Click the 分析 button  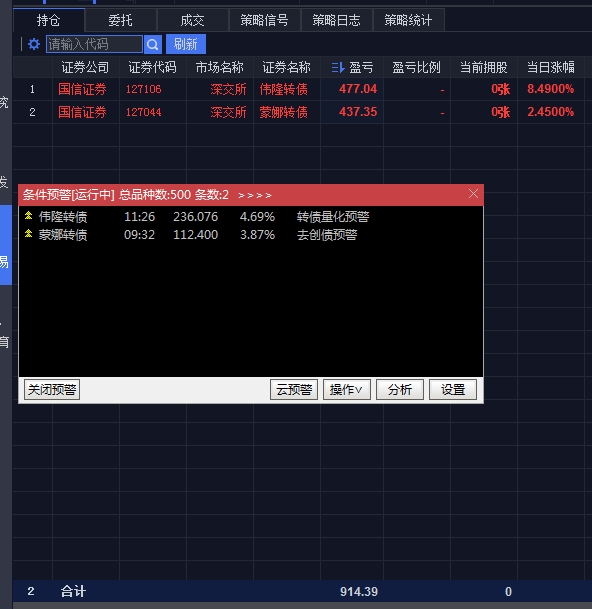click(400, 390)
